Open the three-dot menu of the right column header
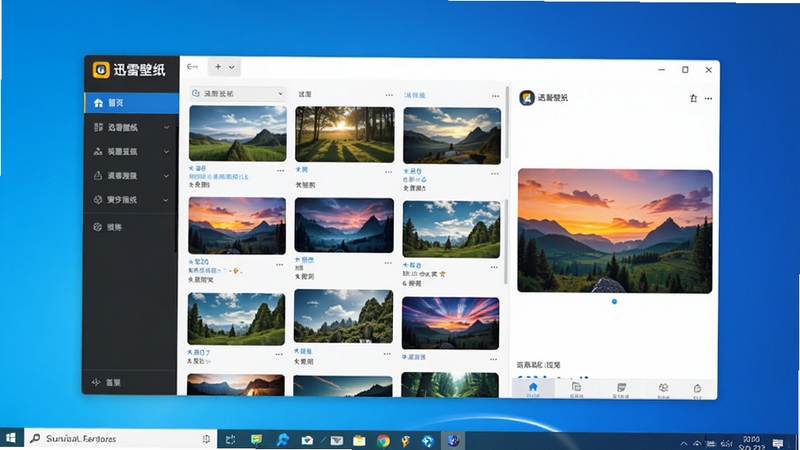800x450 pixels. [495, 96]
